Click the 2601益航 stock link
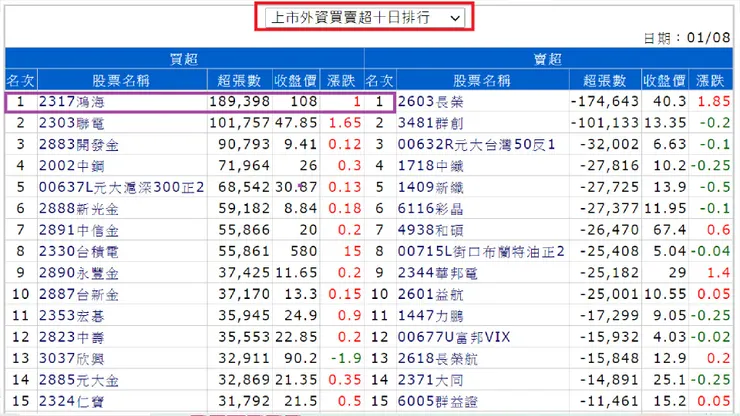The width and height of the screenshot is (740, 416). click(x=430, y=294)
